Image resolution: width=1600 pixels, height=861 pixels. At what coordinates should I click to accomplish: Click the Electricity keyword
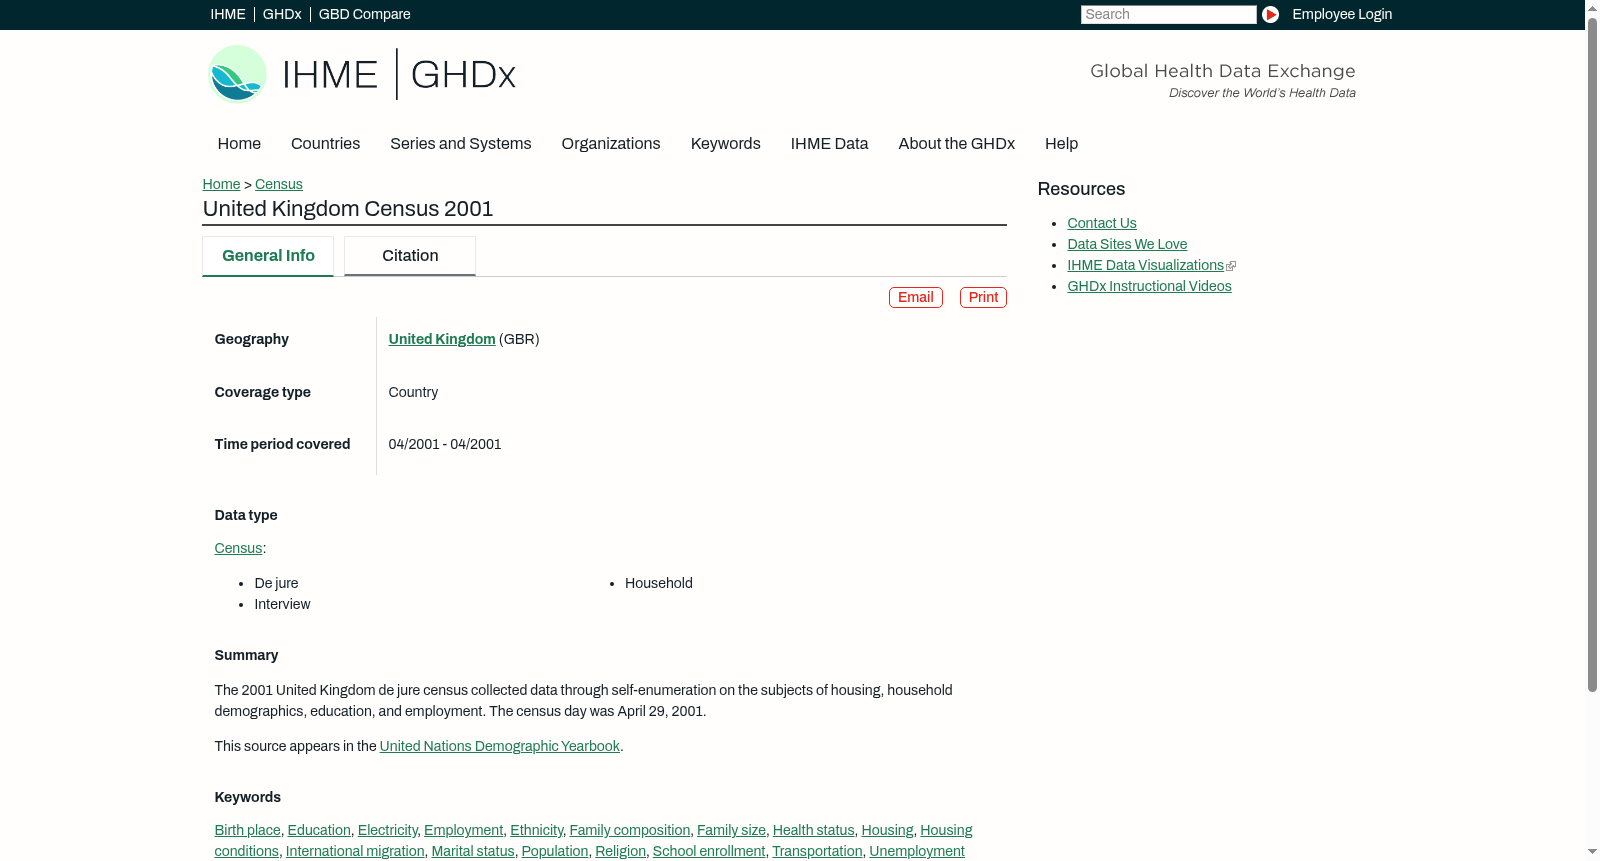(x=388, y=830)
